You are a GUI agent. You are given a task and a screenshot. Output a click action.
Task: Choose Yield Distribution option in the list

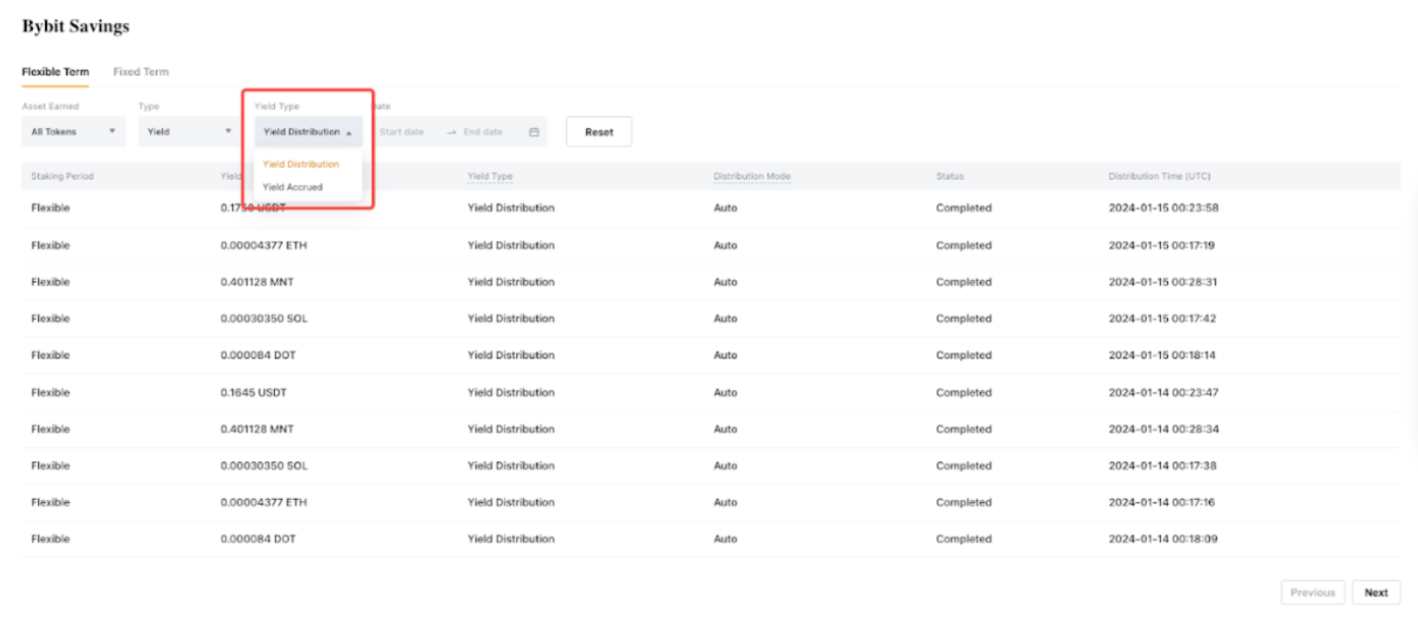click(x=300, y=164)
